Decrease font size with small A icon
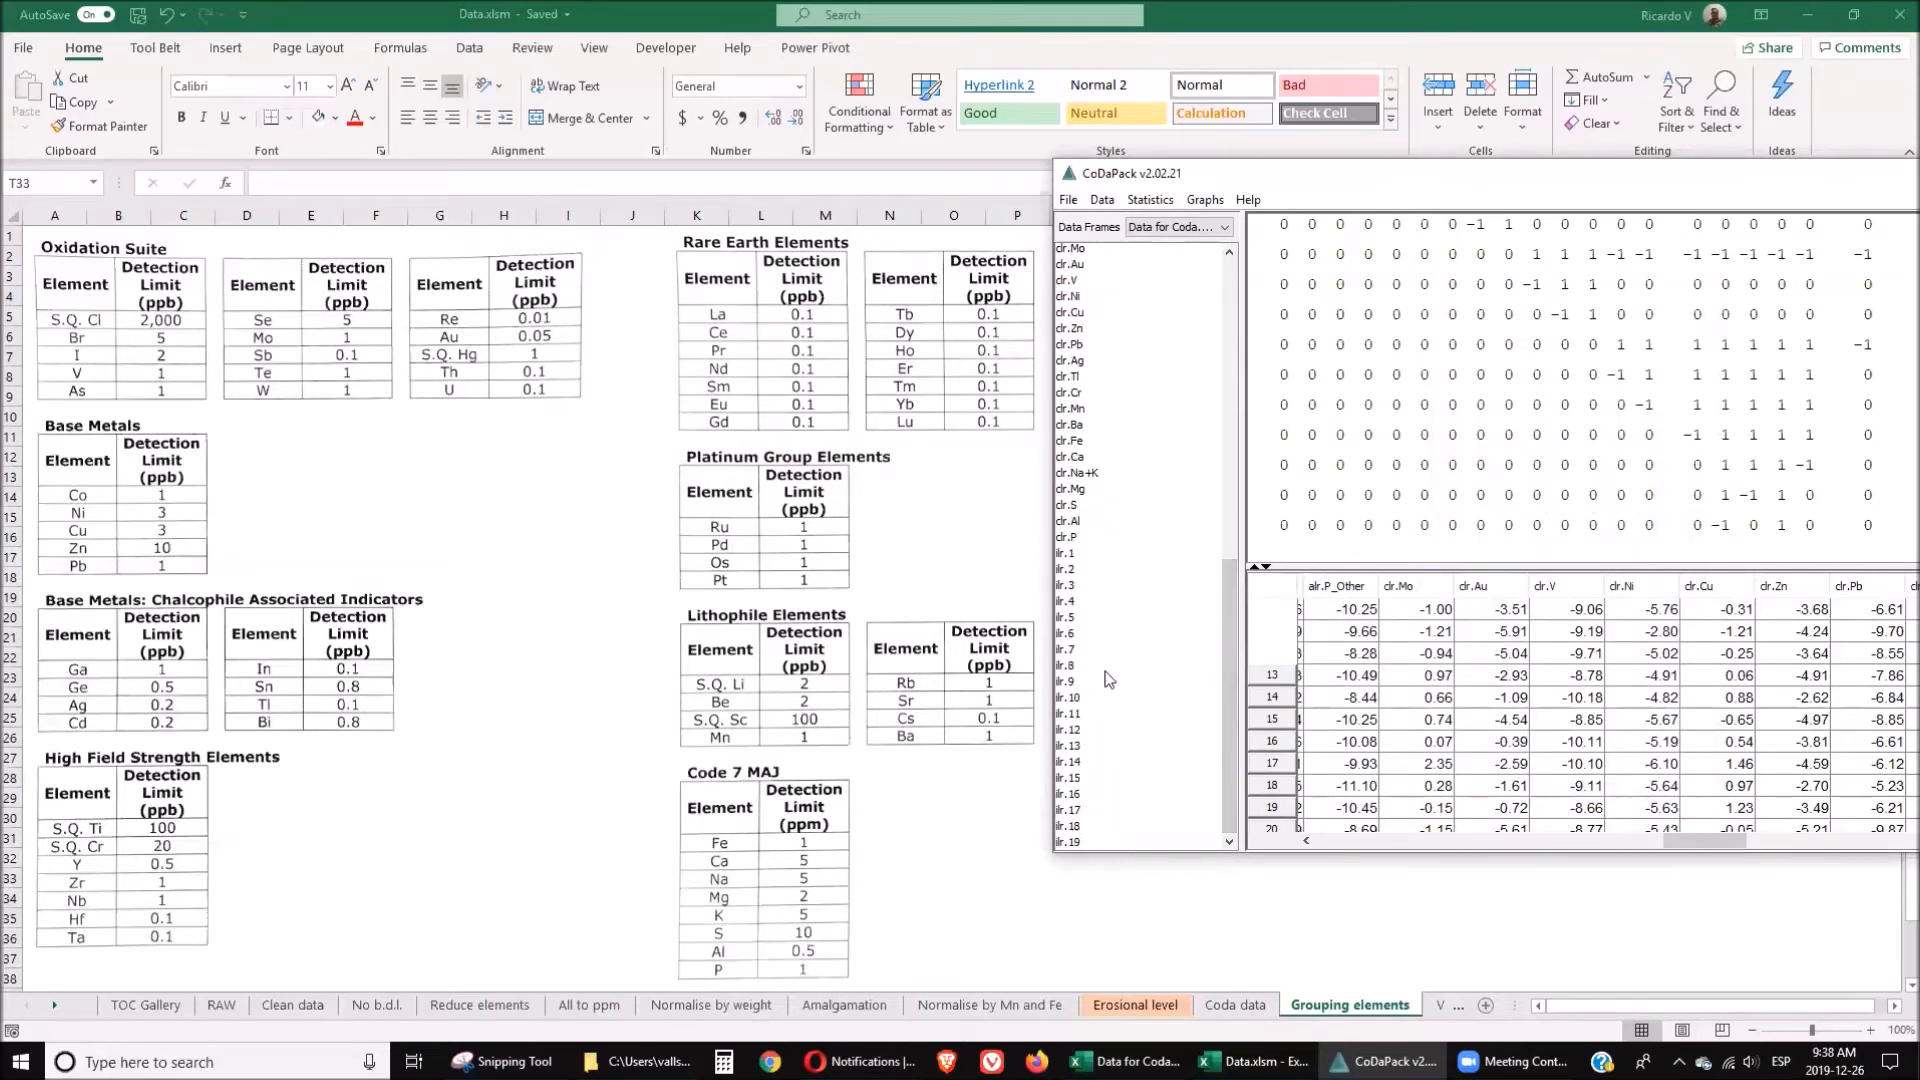 (x=370, y=86)
